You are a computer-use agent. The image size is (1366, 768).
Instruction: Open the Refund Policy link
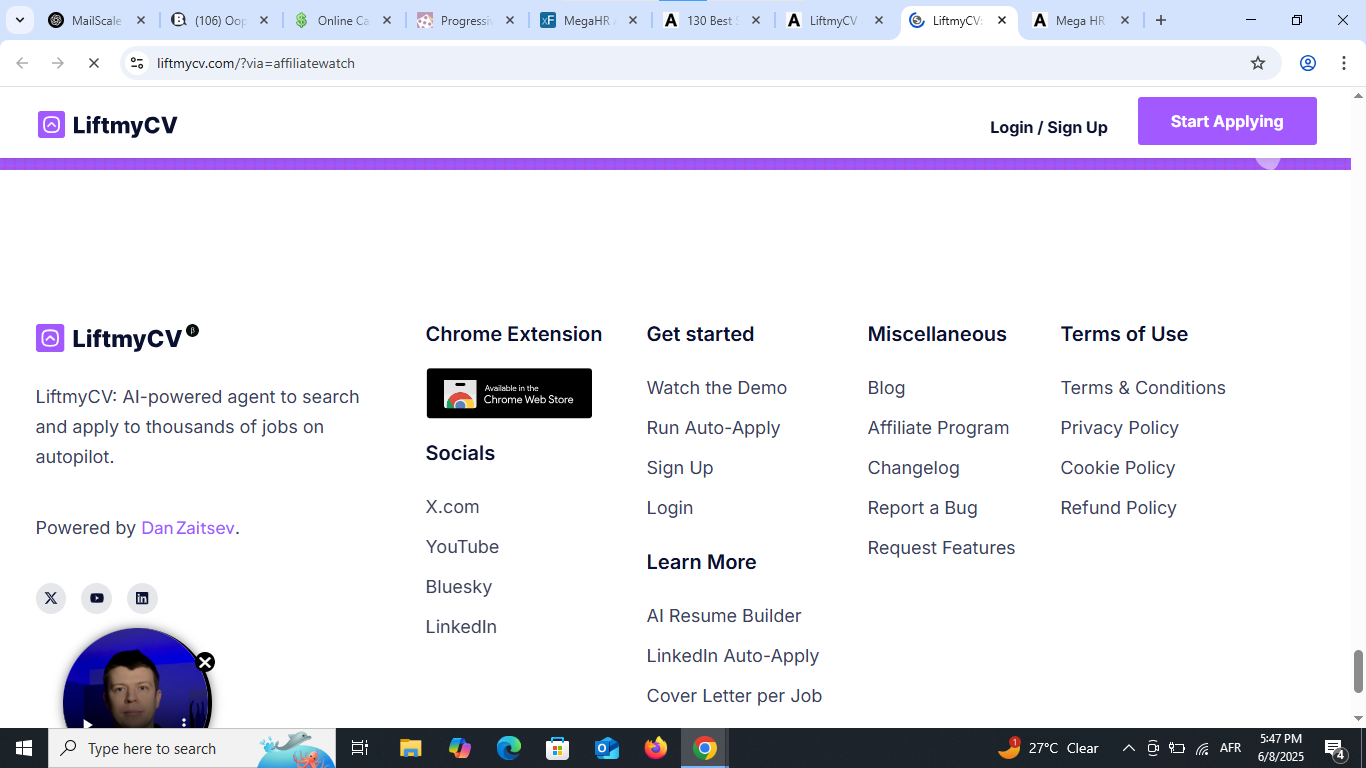click(x=1118, y=508)
